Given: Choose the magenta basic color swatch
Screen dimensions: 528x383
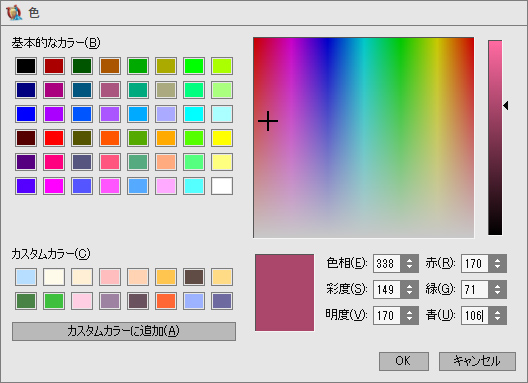Looking at the screenshot, I should click(54, 186).
